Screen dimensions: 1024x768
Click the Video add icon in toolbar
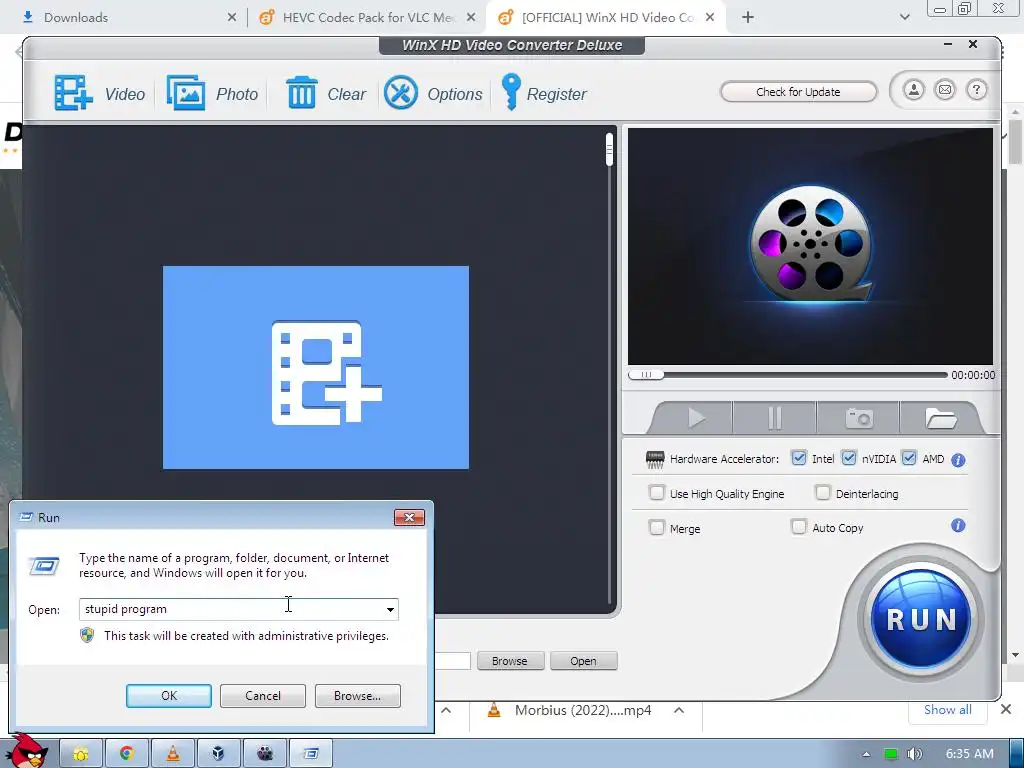73,93
